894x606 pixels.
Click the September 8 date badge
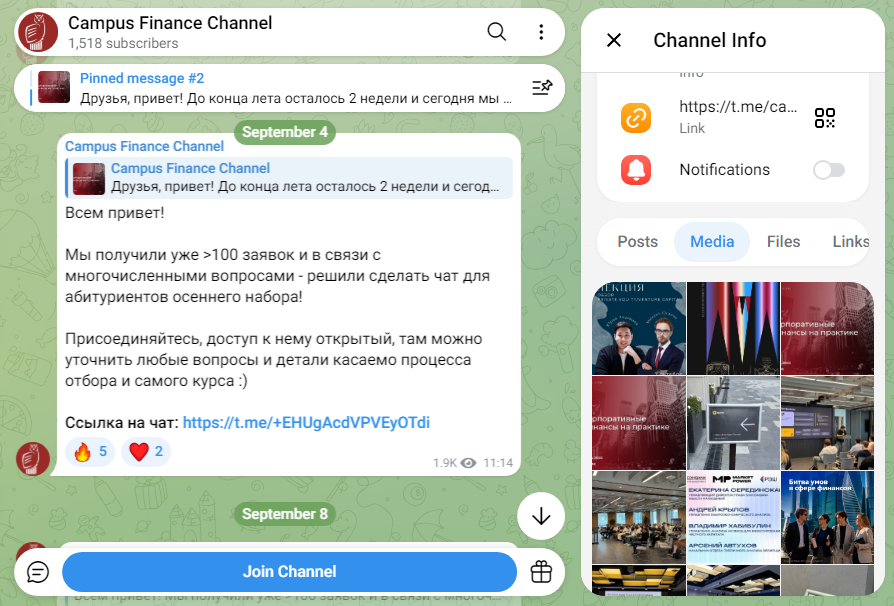(285, 514)
